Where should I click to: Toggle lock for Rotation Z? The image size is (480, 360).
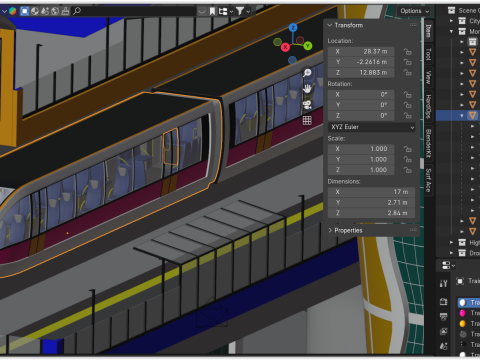[x=408, y=116]
